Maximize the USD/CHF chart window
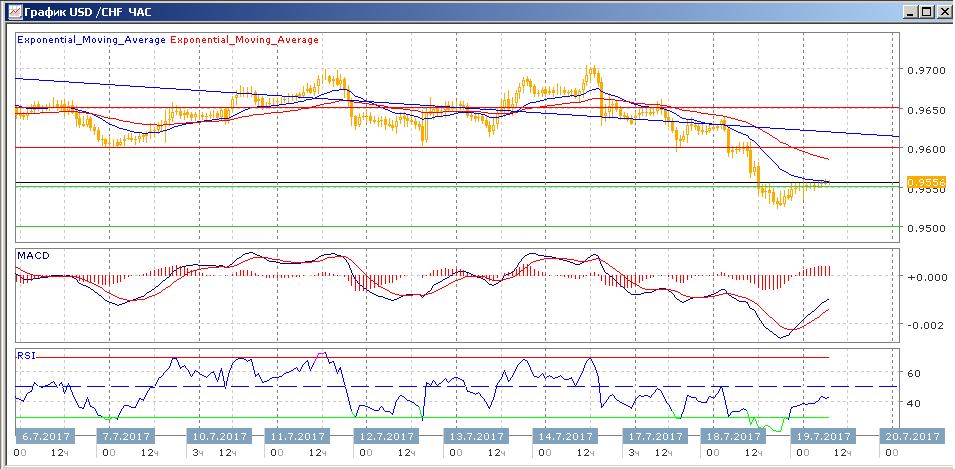Viewport: 955px width, 469px height. (x=926, y=11)
